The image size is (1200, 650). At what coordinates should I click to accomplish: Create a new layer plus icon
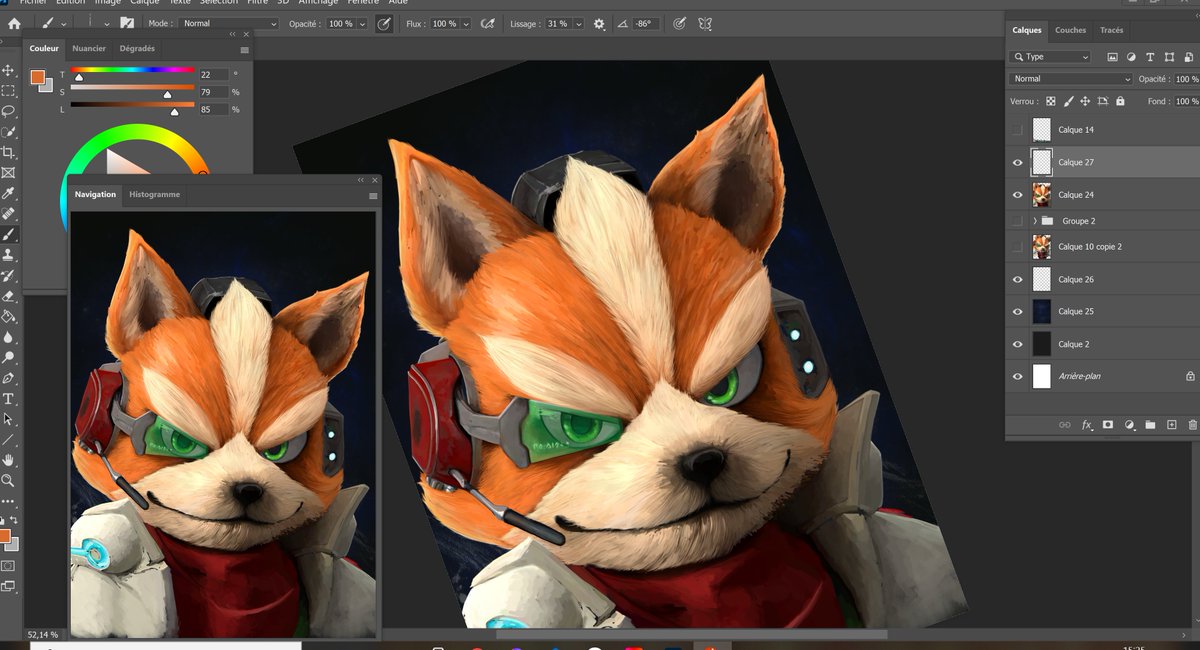pyautogui.click(x=1172, y=425)
